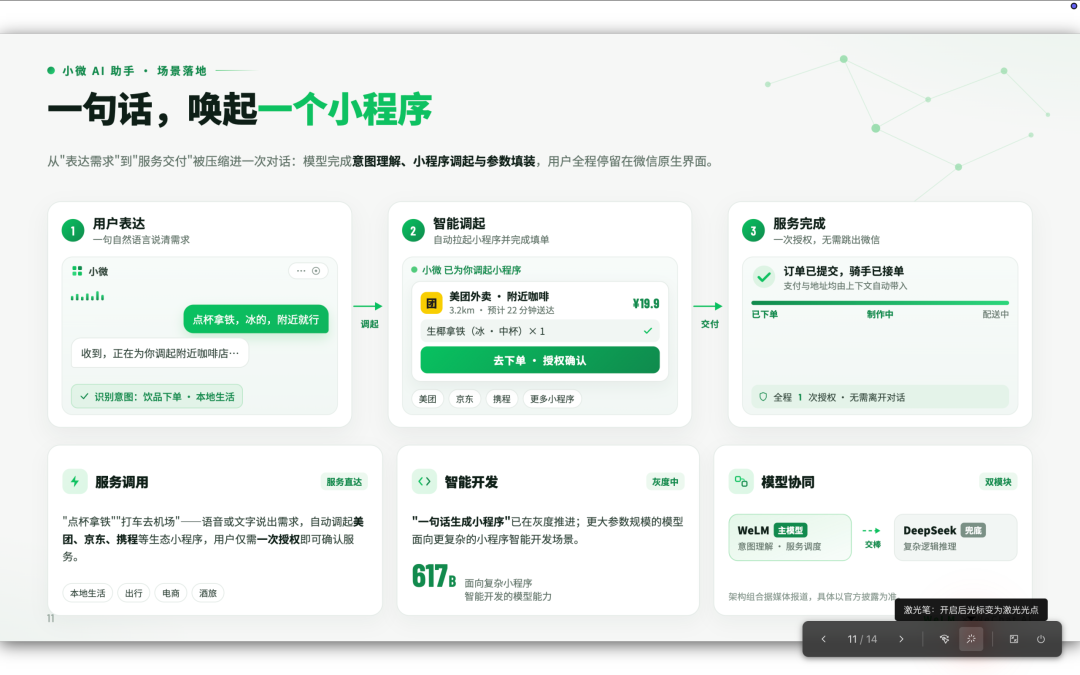The height and width of the screenshot is (675, 1080).
Task: Click the slide number 11 at bottom left
Action: pyautogui.click(x=50, y=618)
